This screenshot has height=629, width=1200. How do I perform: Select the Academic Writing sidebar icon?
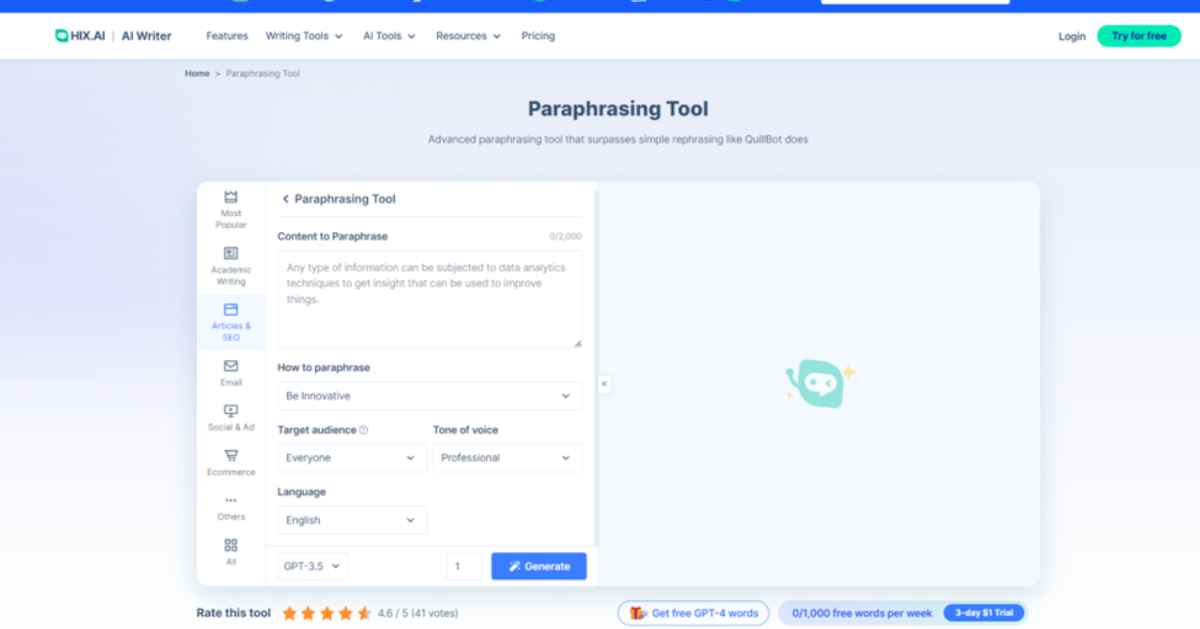[x=231, y=254]
